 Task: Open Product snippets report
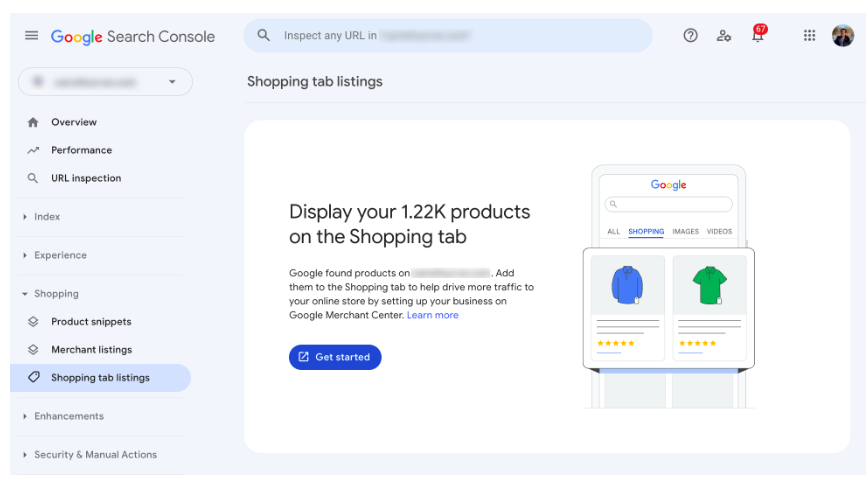(91, 322)
